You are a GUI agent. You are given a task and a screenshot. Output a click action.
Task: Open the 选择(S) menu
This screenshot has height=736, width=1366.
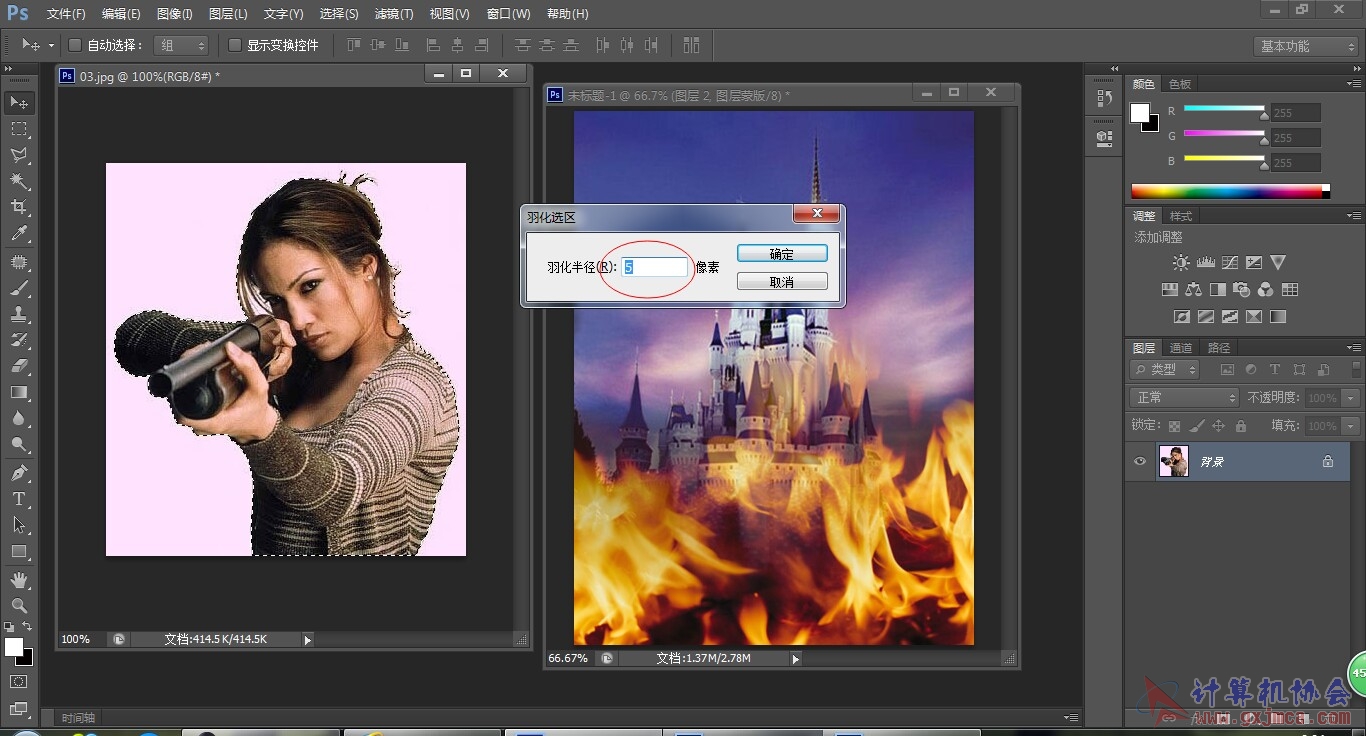[339, 14]
